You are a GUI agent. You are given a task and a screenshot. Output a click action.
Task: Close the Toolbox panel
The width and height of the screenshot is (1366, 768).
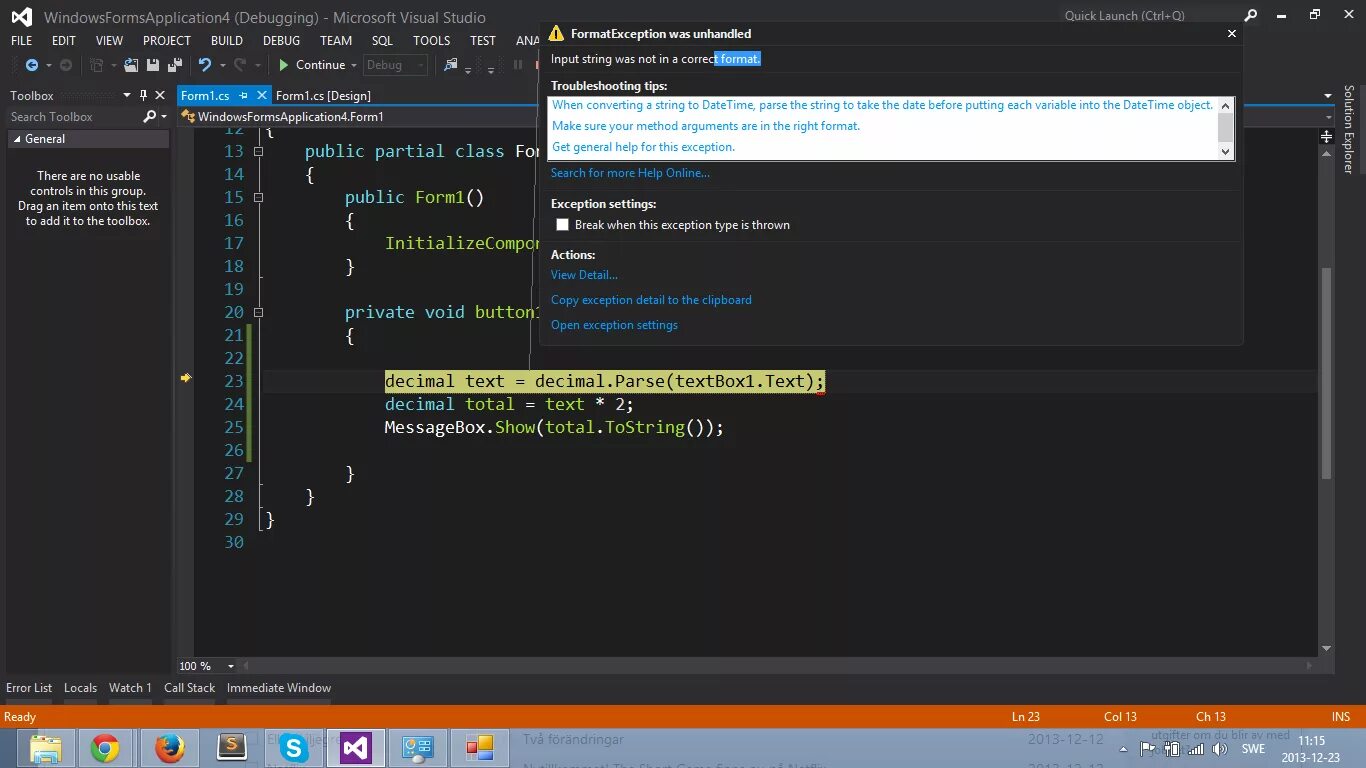[x=160, y=95]
